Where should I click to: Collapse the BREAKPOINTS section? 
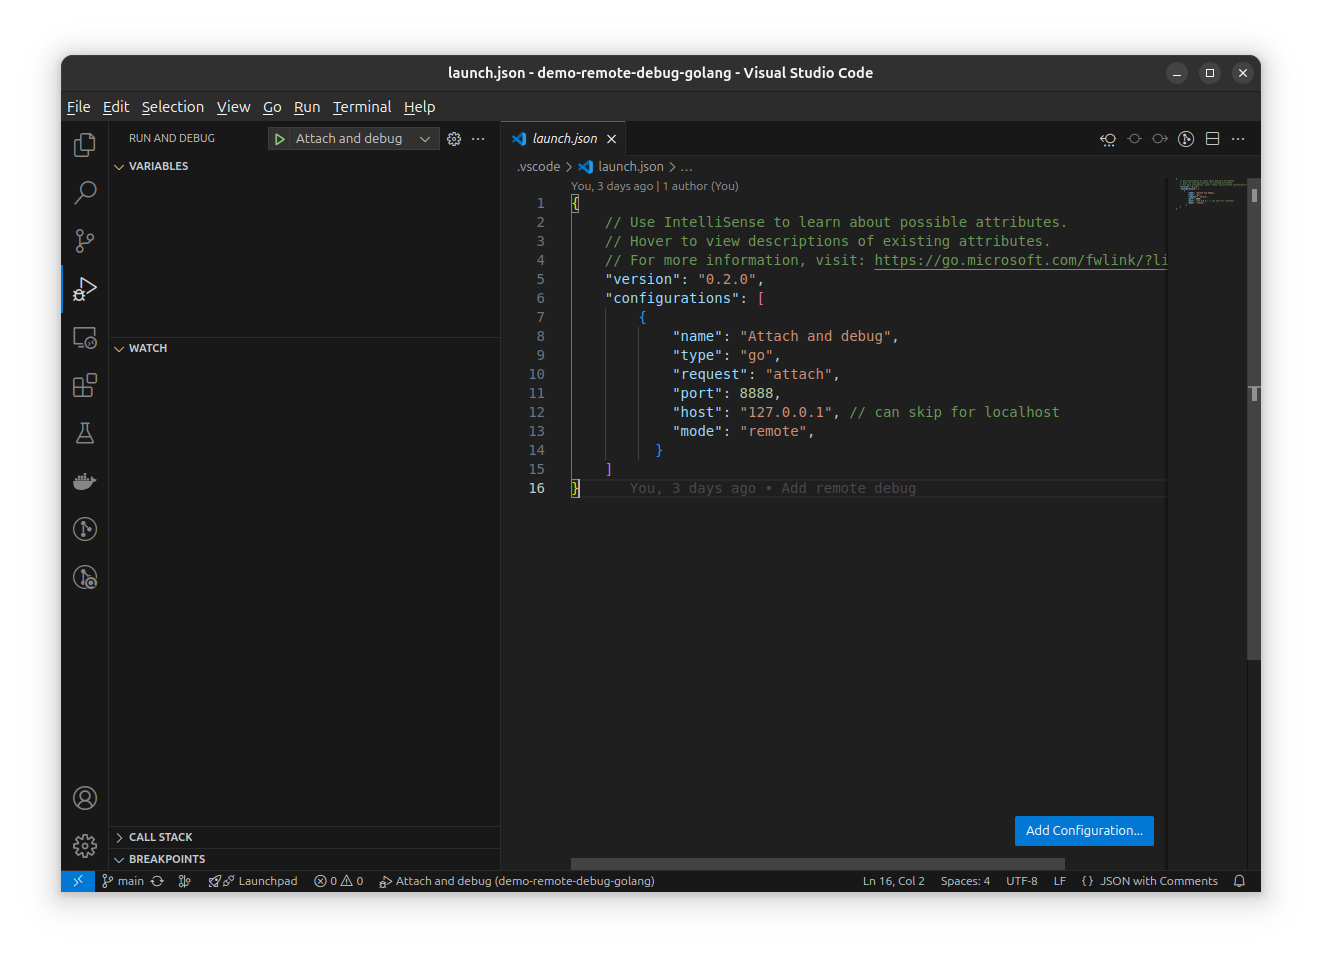(304, 859)
